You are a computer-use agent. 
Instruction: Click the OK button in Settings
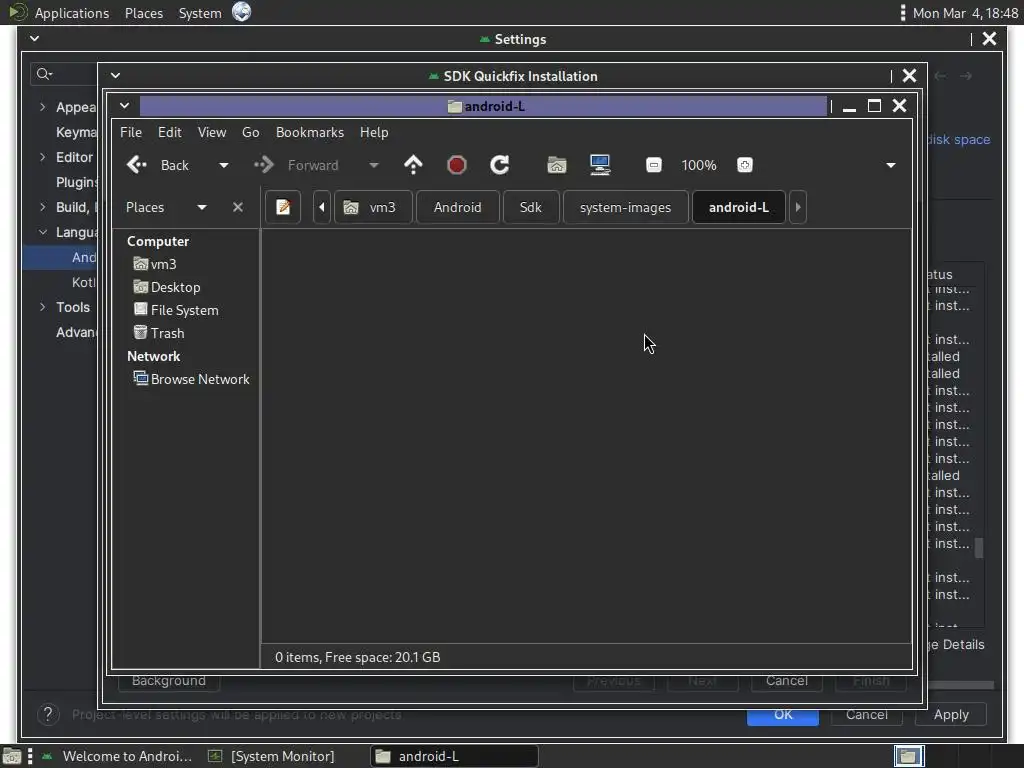pos(783,714)
